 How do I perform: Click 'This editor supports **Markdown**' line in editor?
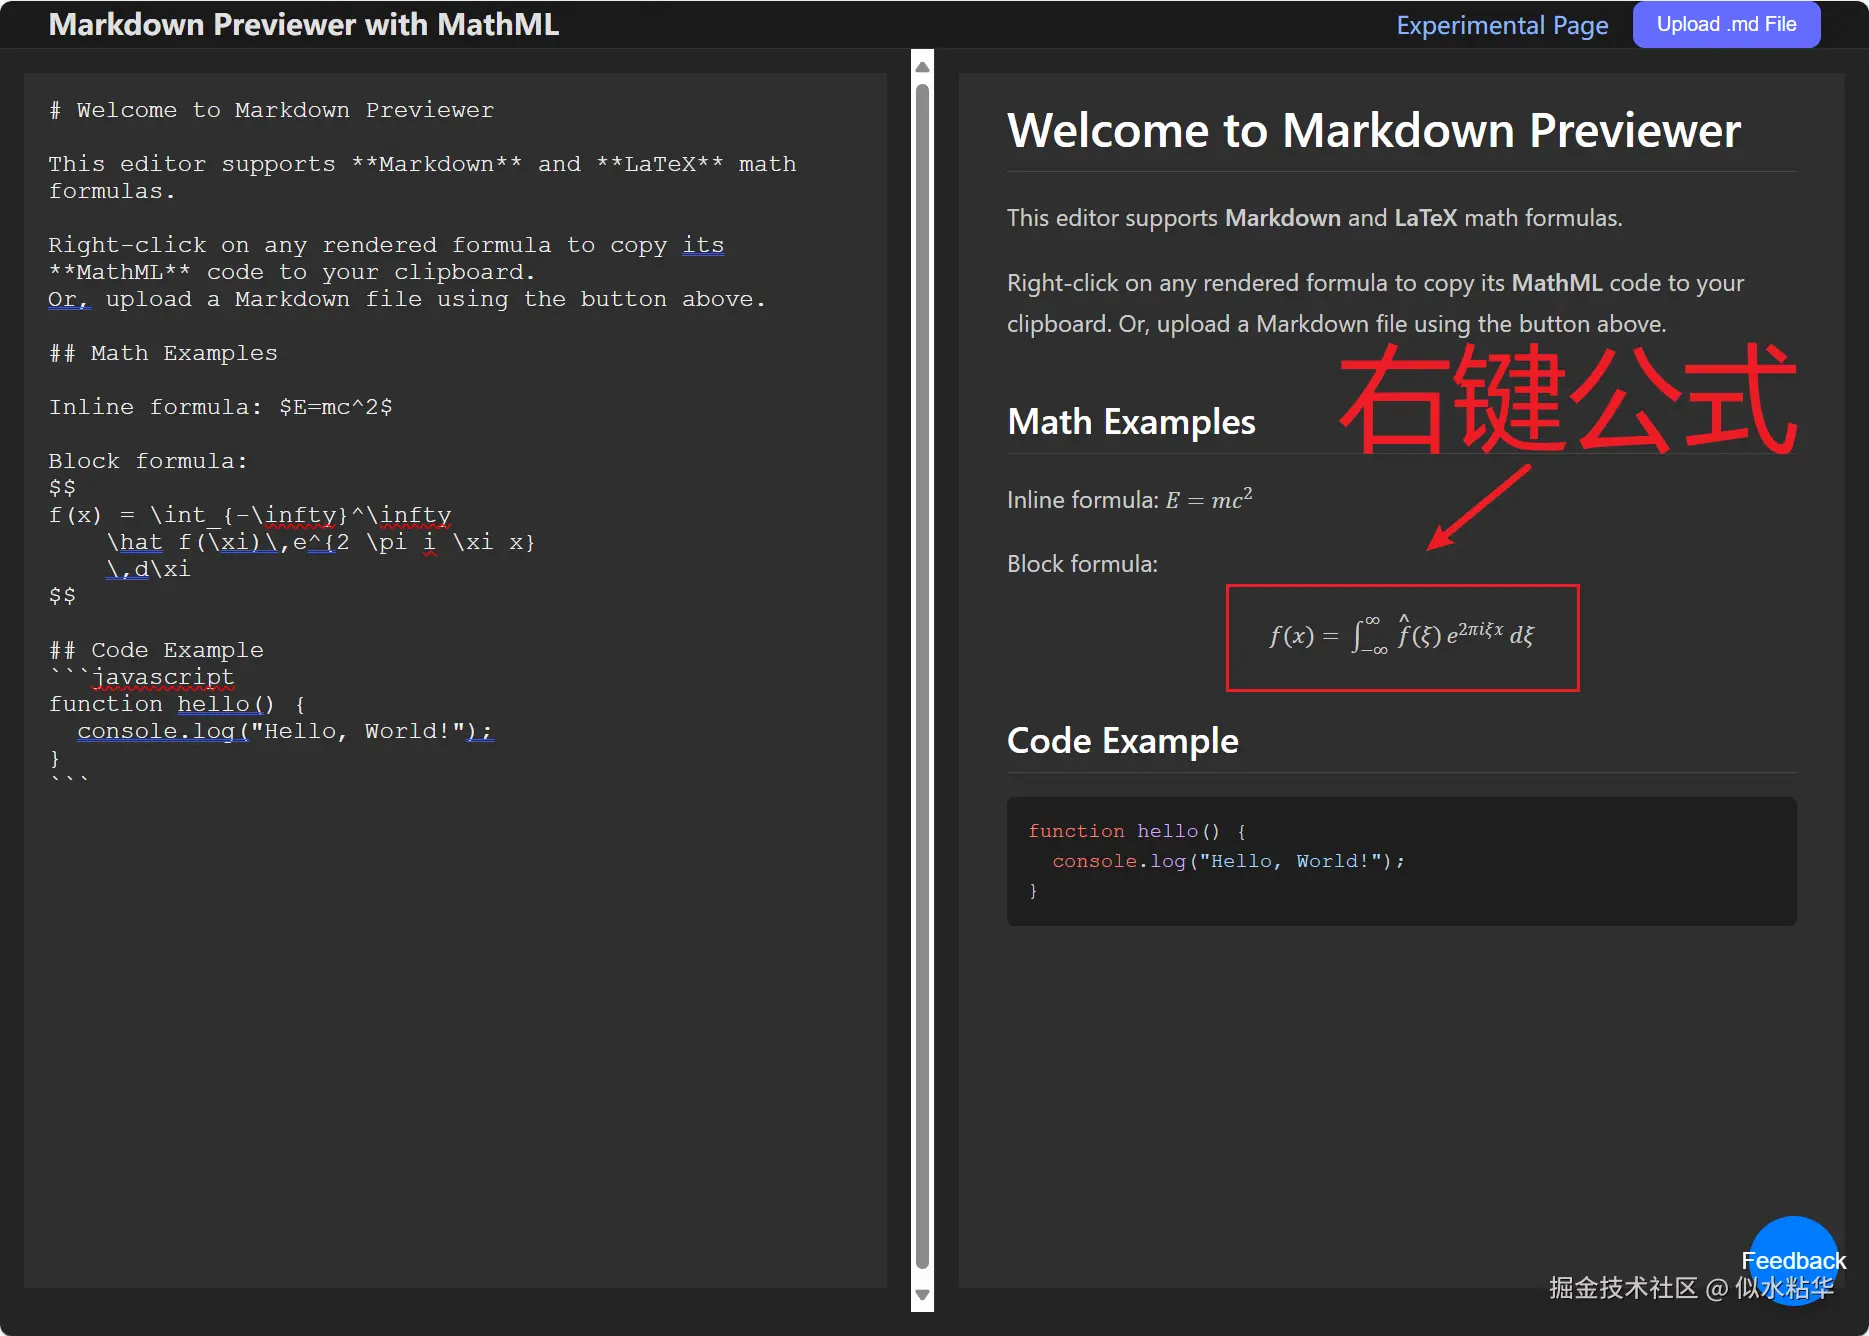click(422, 164)
